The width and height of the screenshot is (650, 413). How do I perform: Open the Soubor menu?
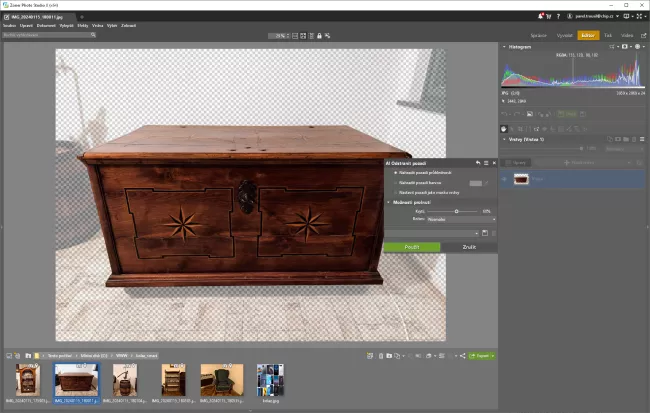click(x=8, y=25)
